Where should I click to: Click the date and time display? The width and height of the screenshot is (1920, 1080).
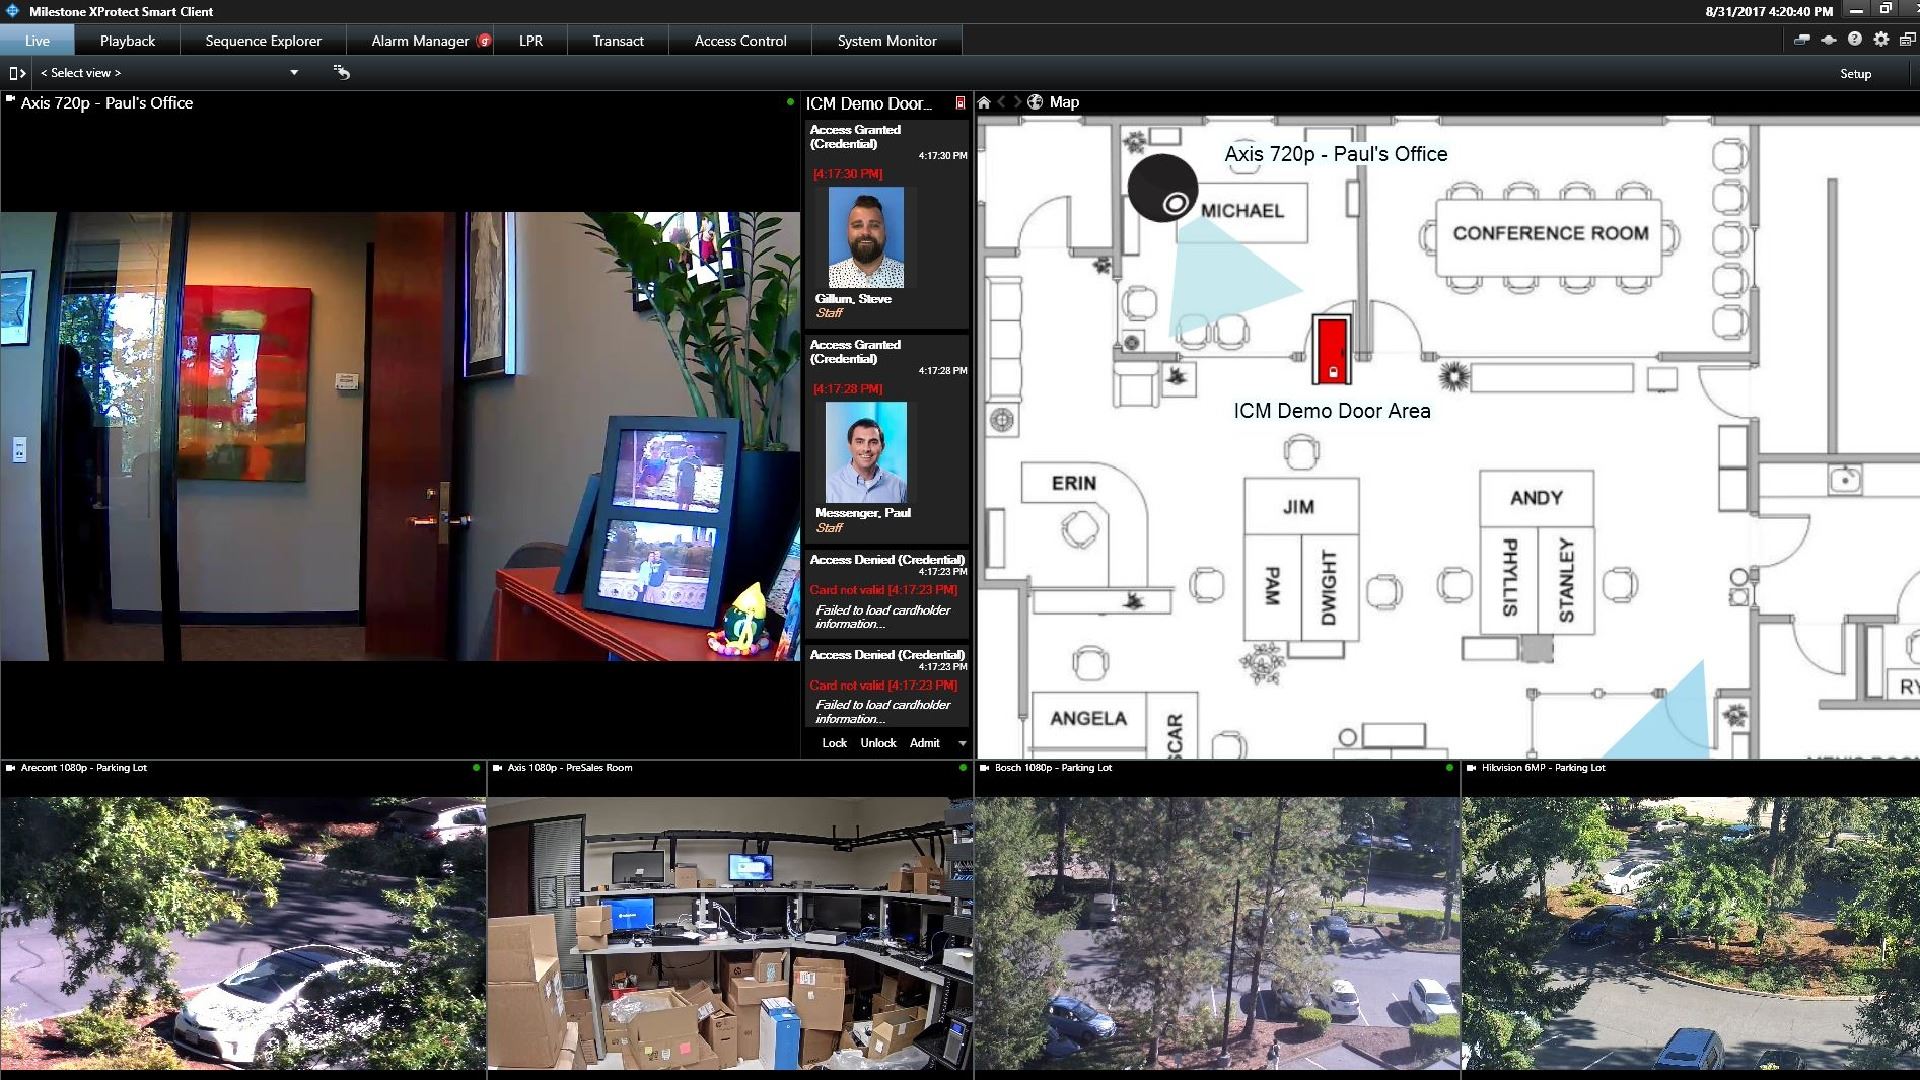point(1769,11)
